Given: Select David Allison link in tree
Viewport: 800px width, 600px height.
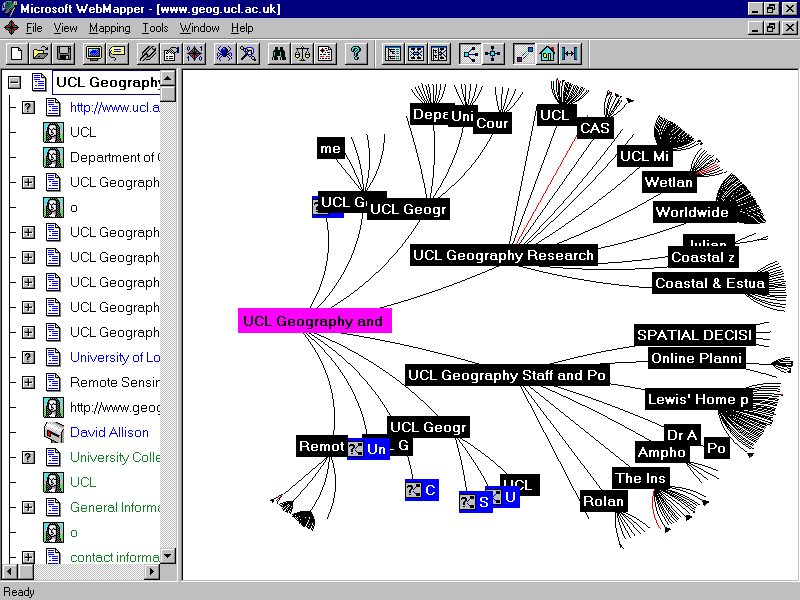Looking at the screenshot, I should tap(109, 432).
